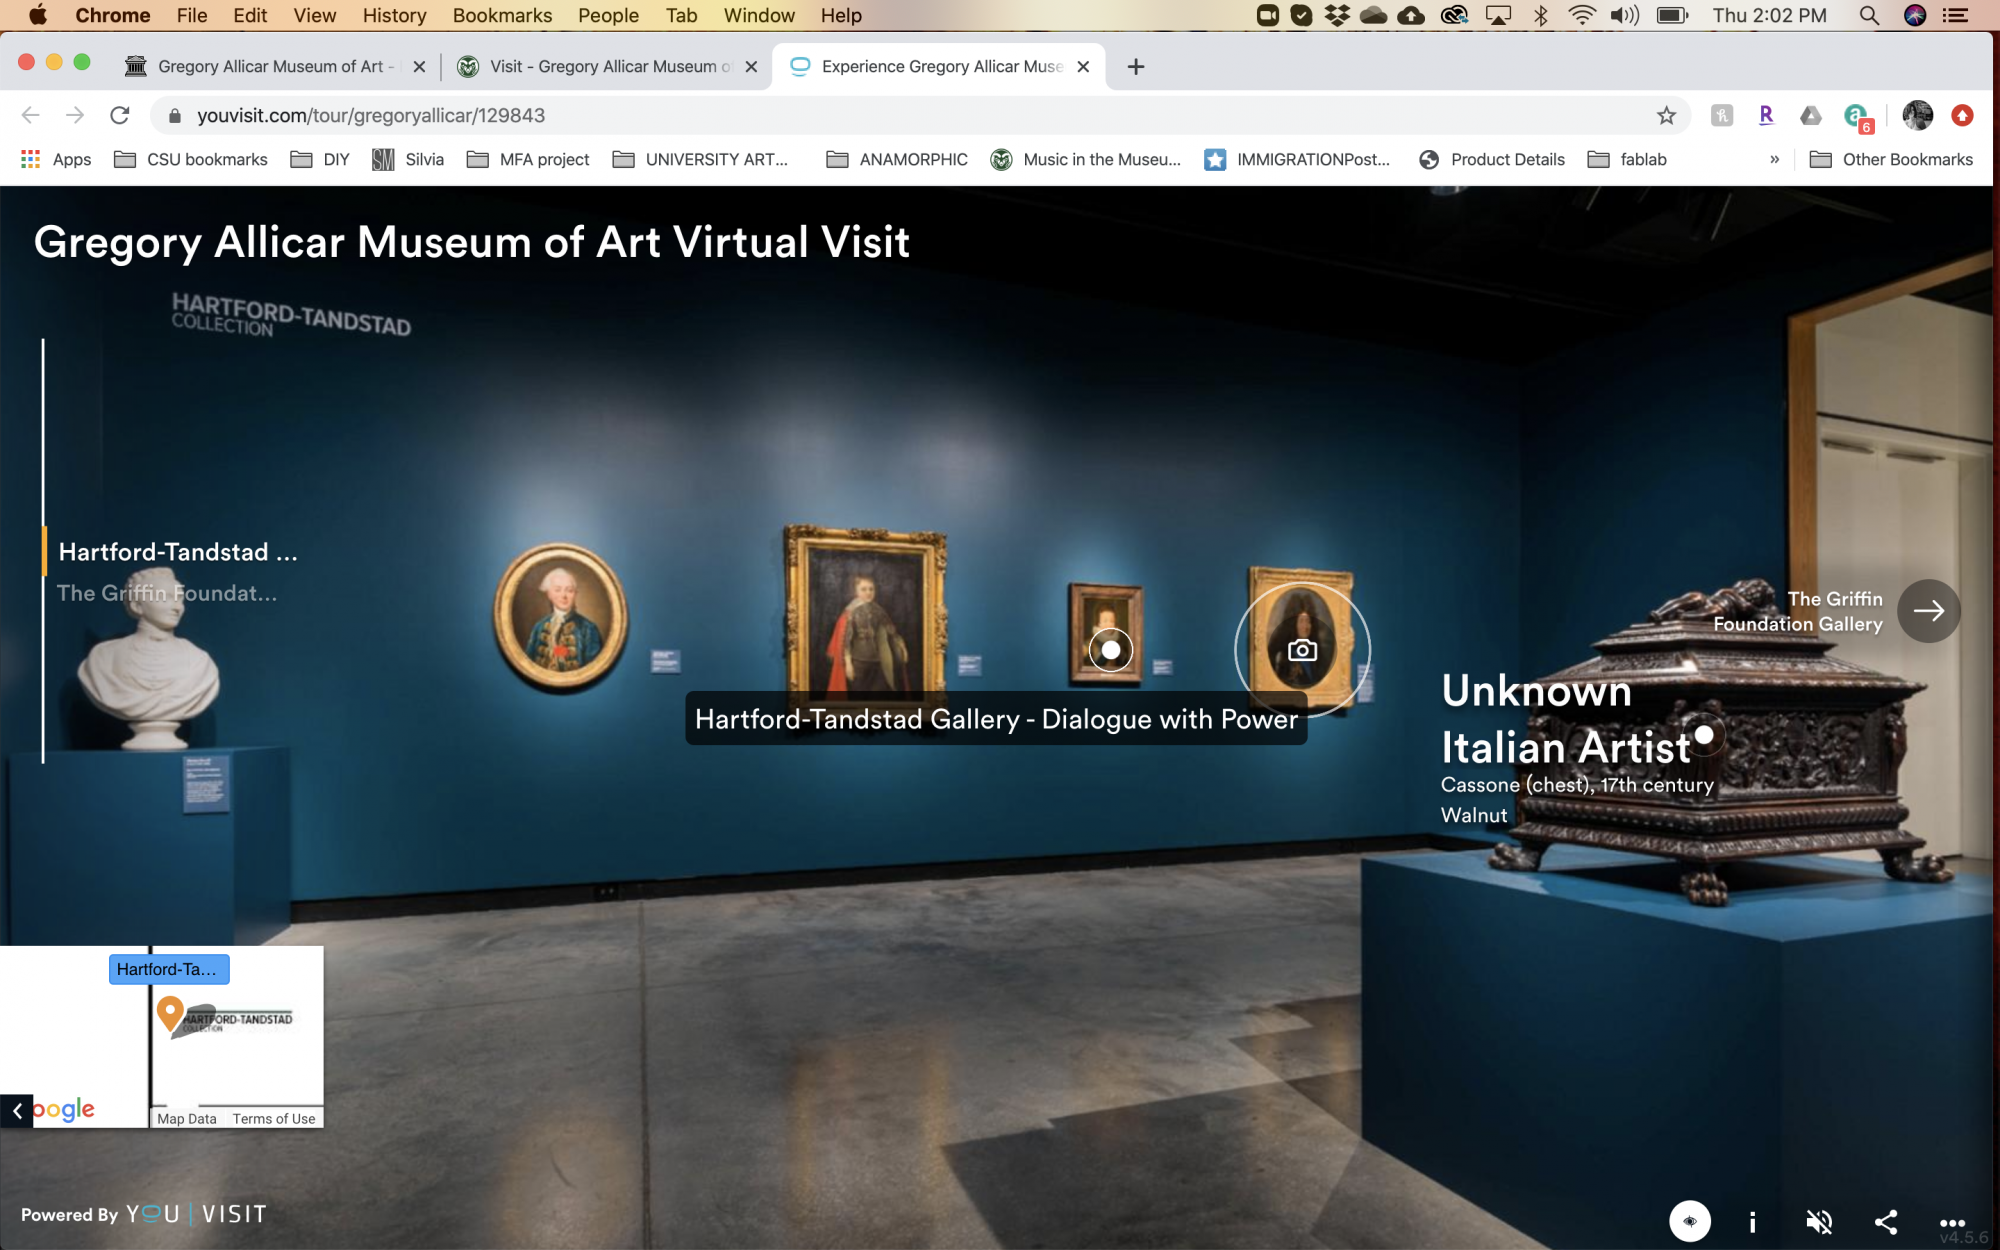
Task: Open the Window menu
Action: (759, 15)
